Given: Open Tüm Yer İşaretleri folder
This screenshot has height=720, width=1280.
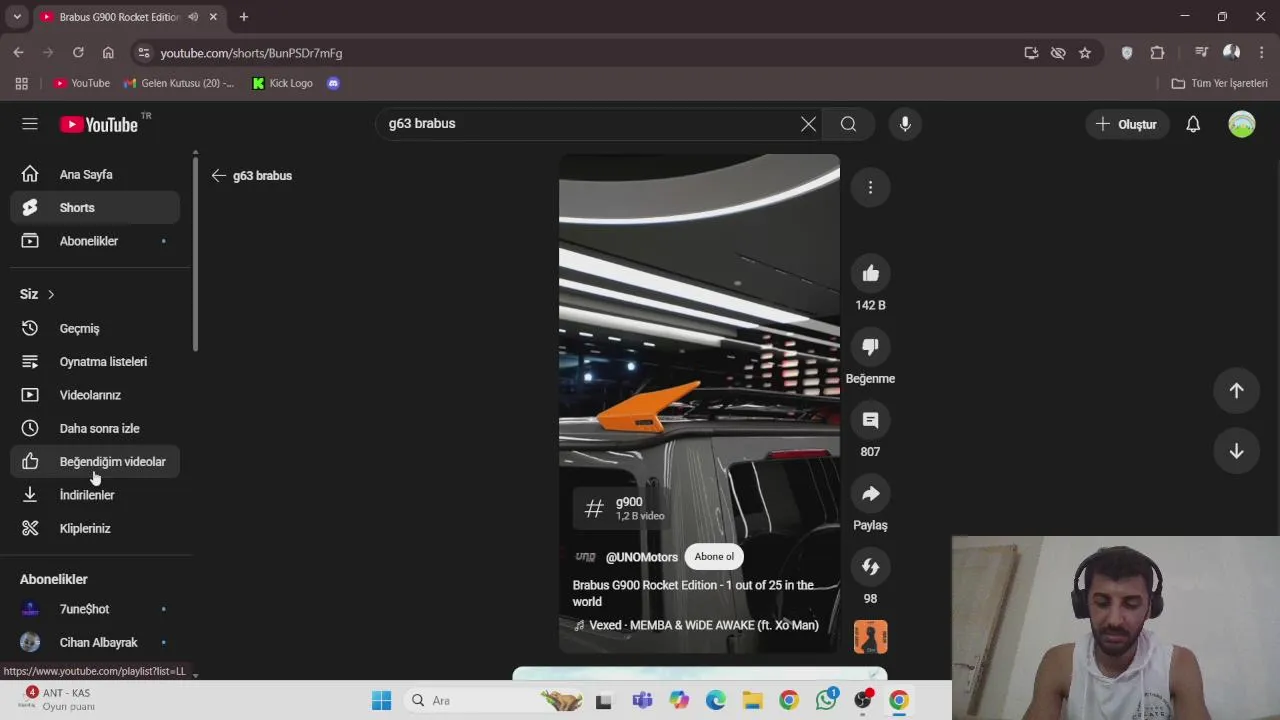Looking at the screenshot, I should pyautogui.click(x=1220, y=83).
